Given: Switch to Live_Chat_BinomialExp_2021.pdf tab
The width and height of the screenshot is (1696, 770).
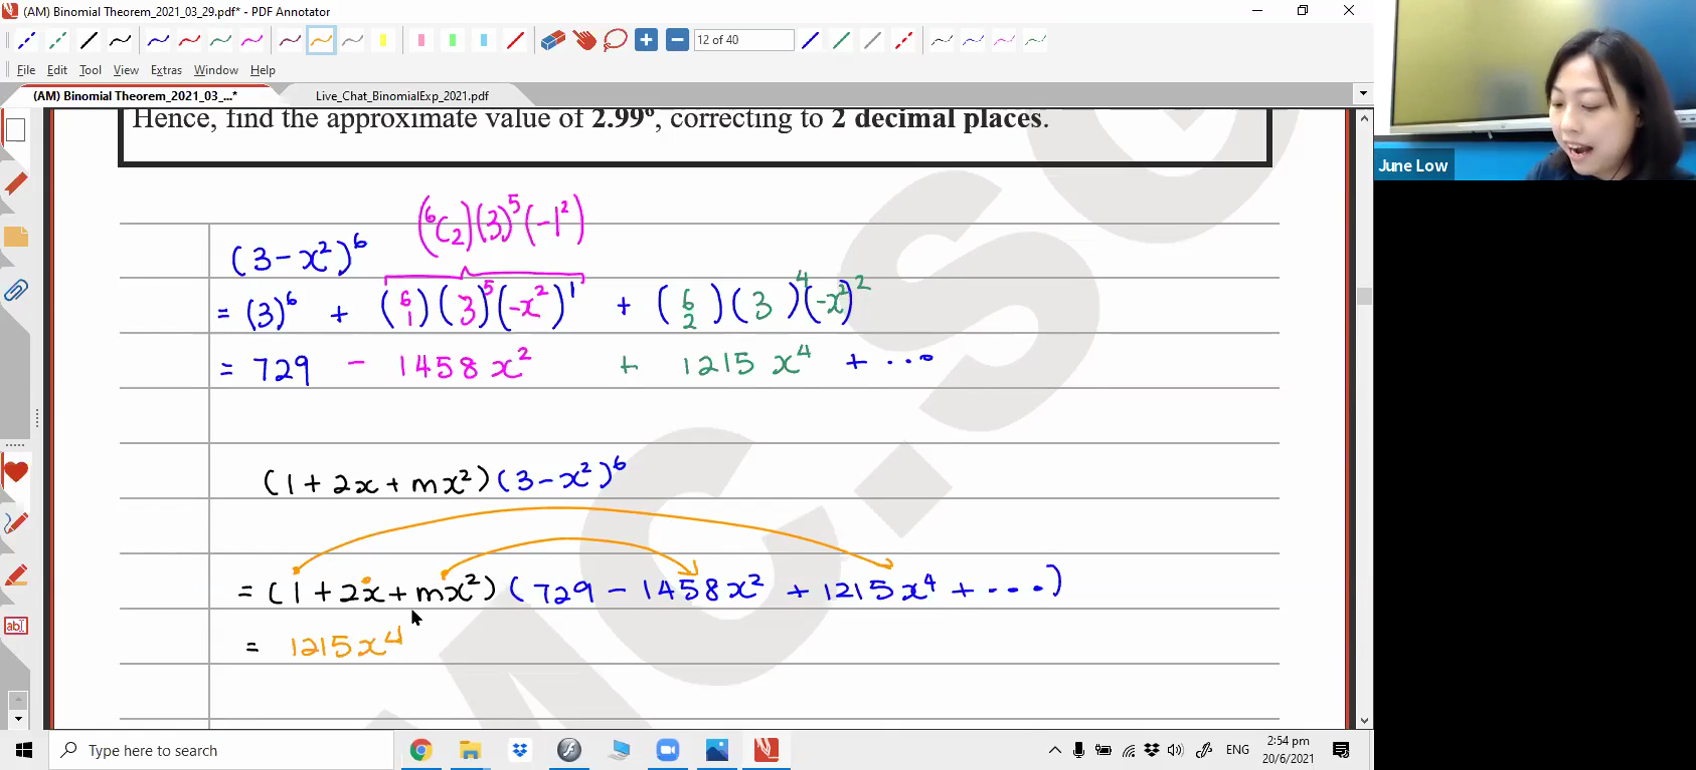Looking at the screenshot, I should 402,96.
